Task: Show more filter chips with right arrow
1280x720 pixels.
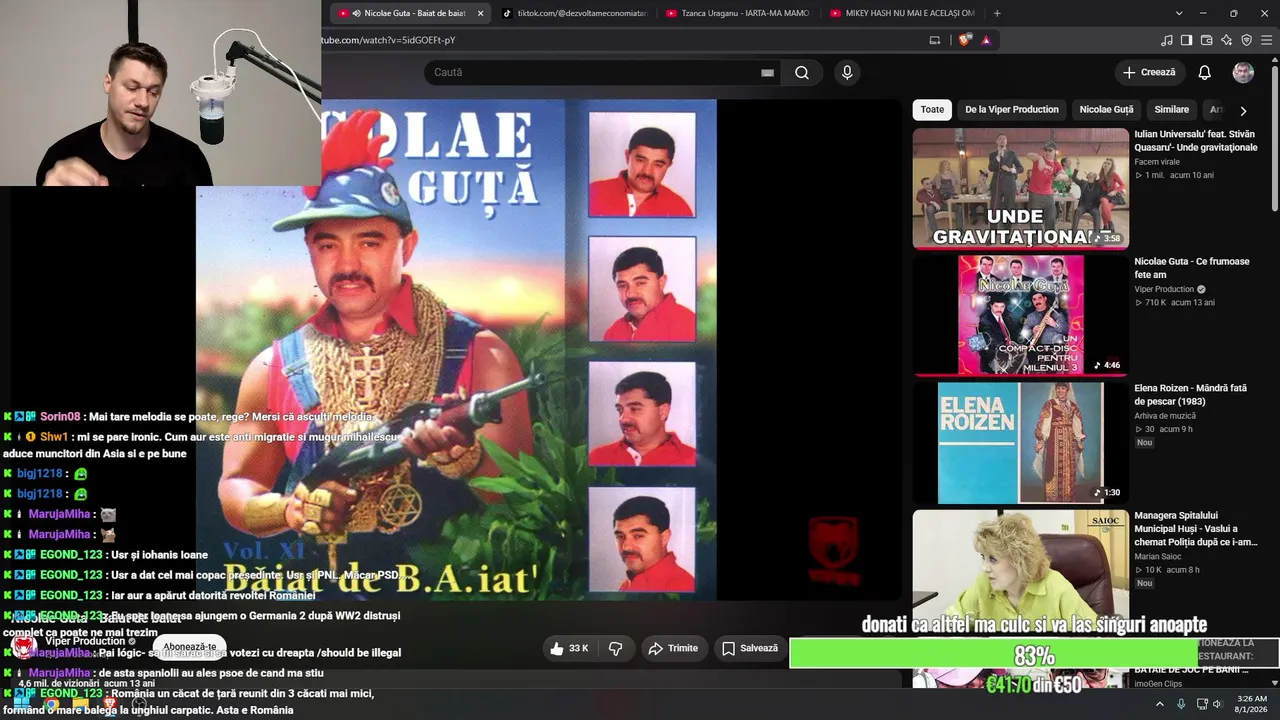Action: pyautogui.click(x=1243, y=110)
